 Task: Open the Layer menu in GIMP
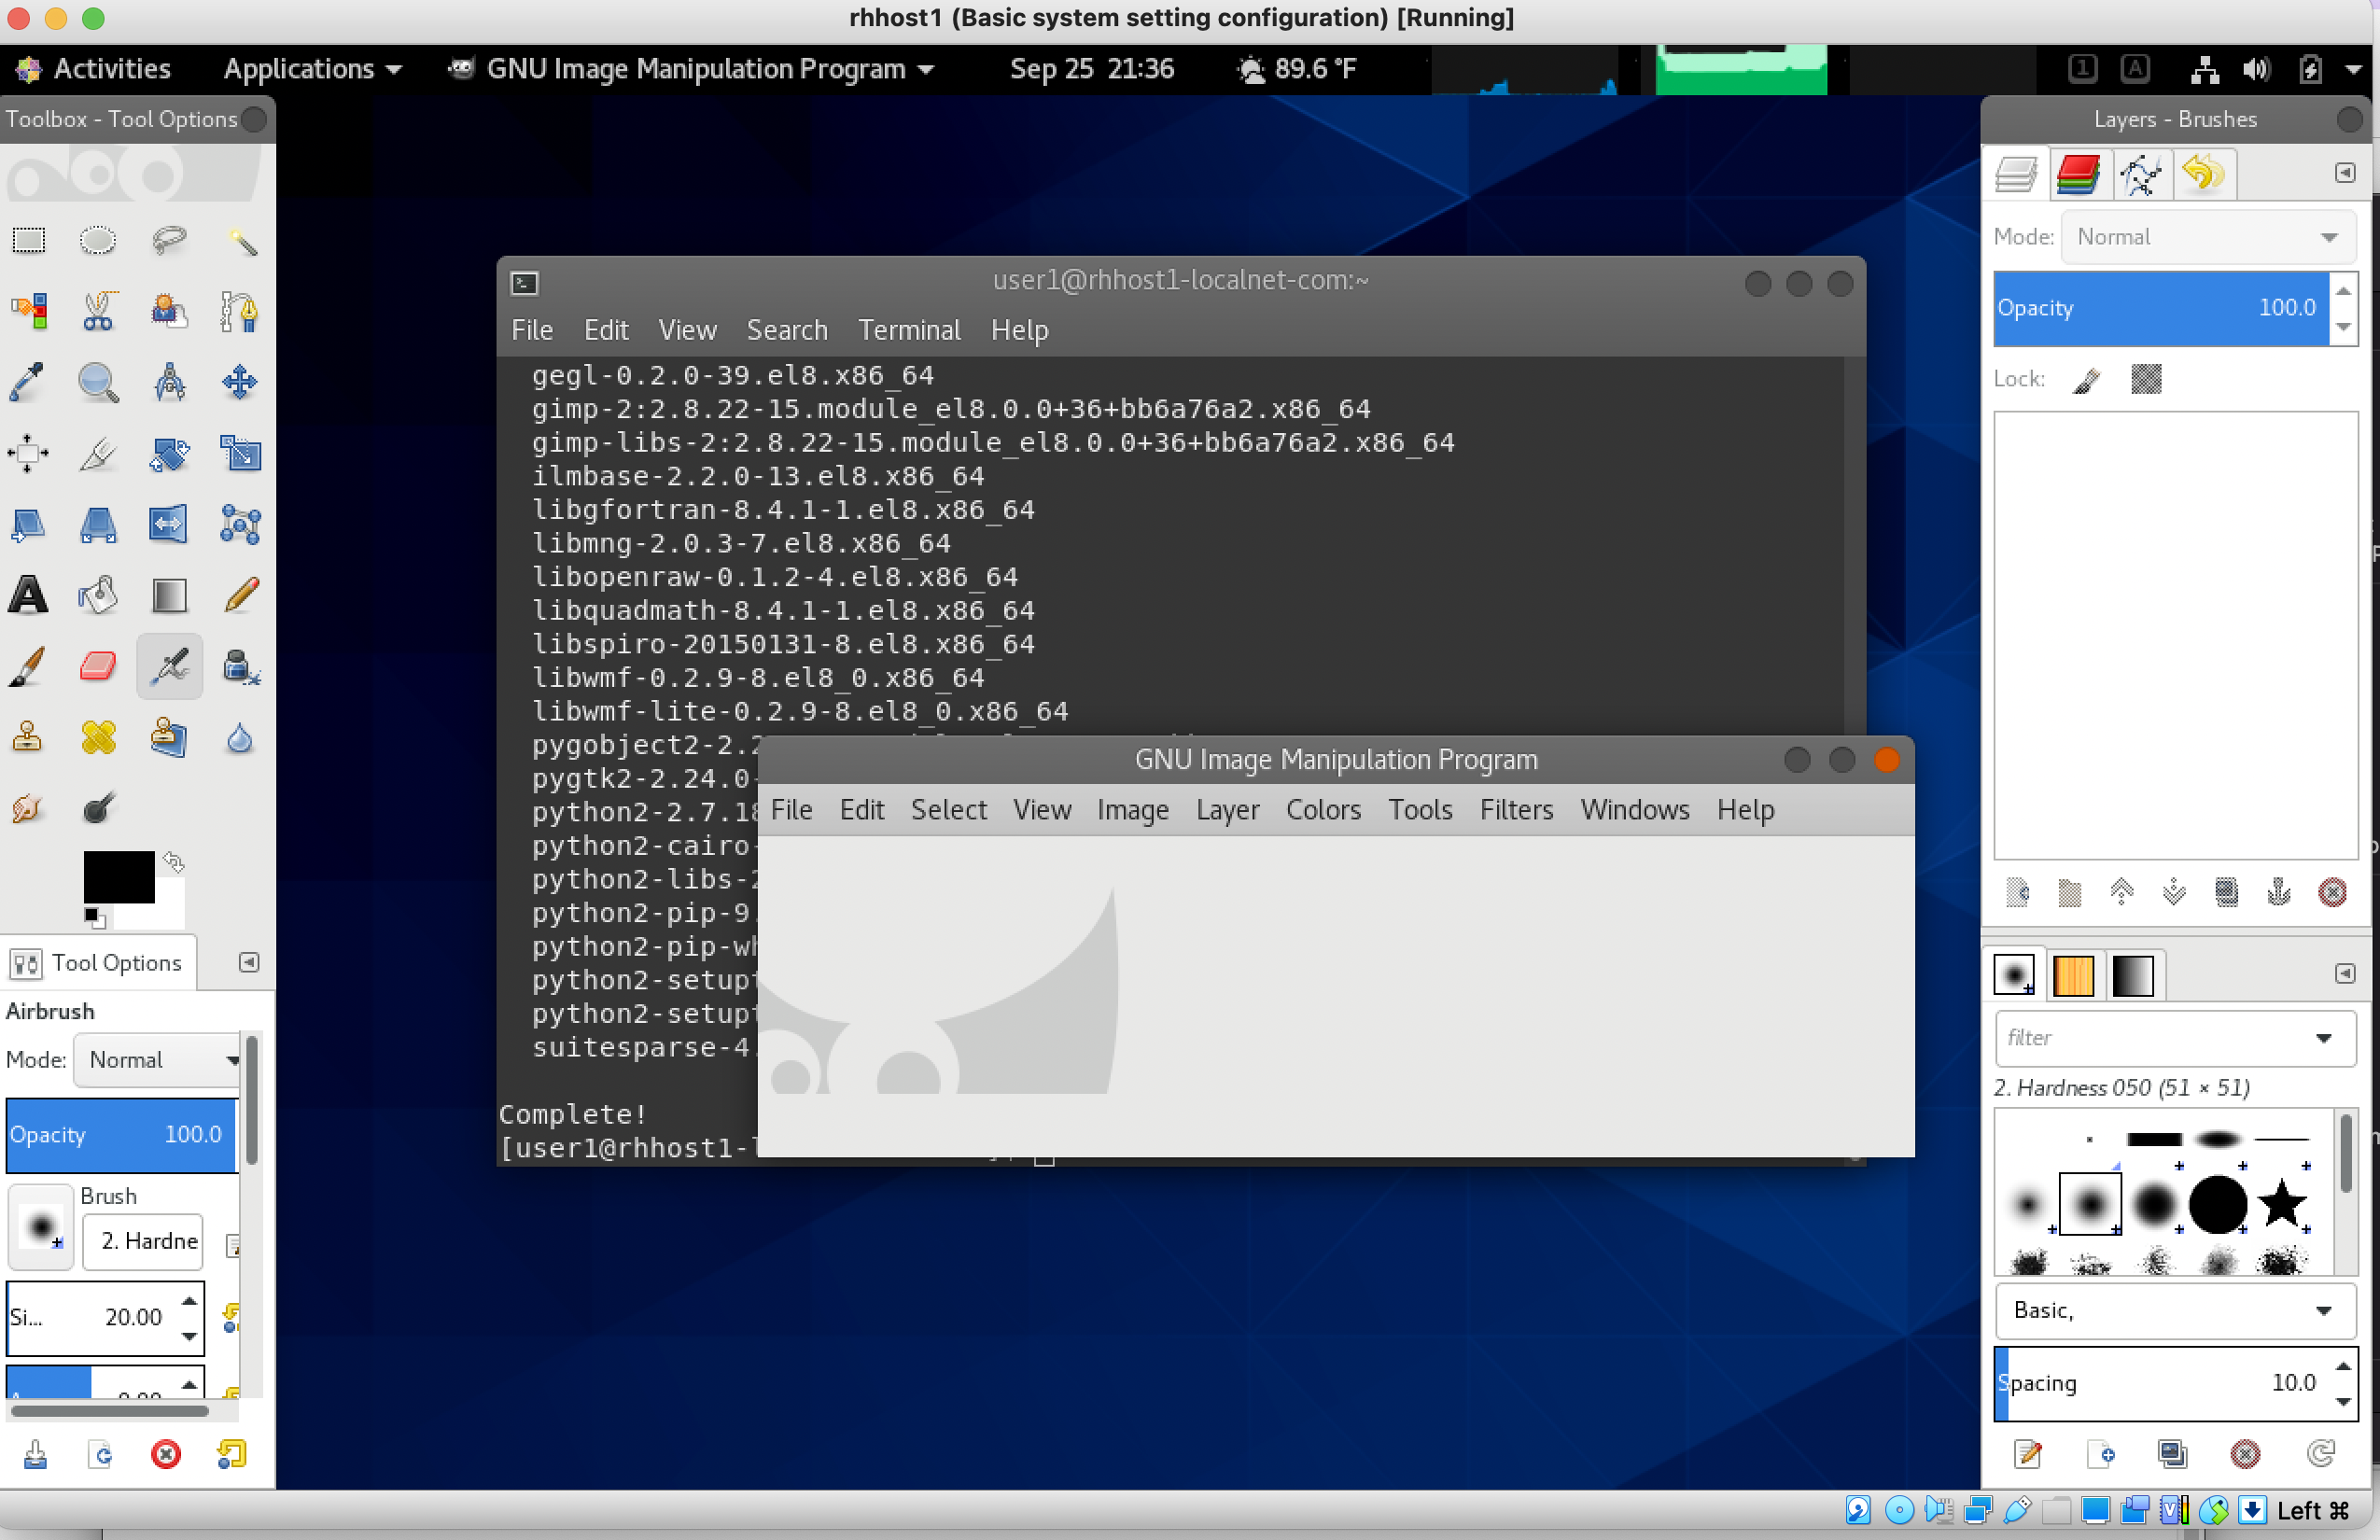pos(1227,809)
